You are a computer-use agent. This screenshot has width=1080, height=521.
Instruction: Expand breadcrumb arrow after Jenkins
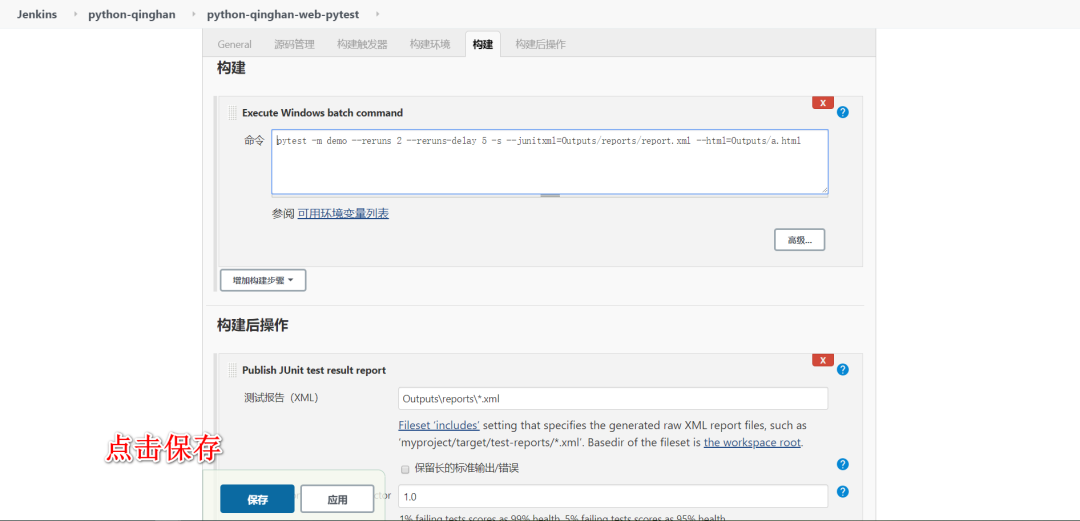[75, 14]
